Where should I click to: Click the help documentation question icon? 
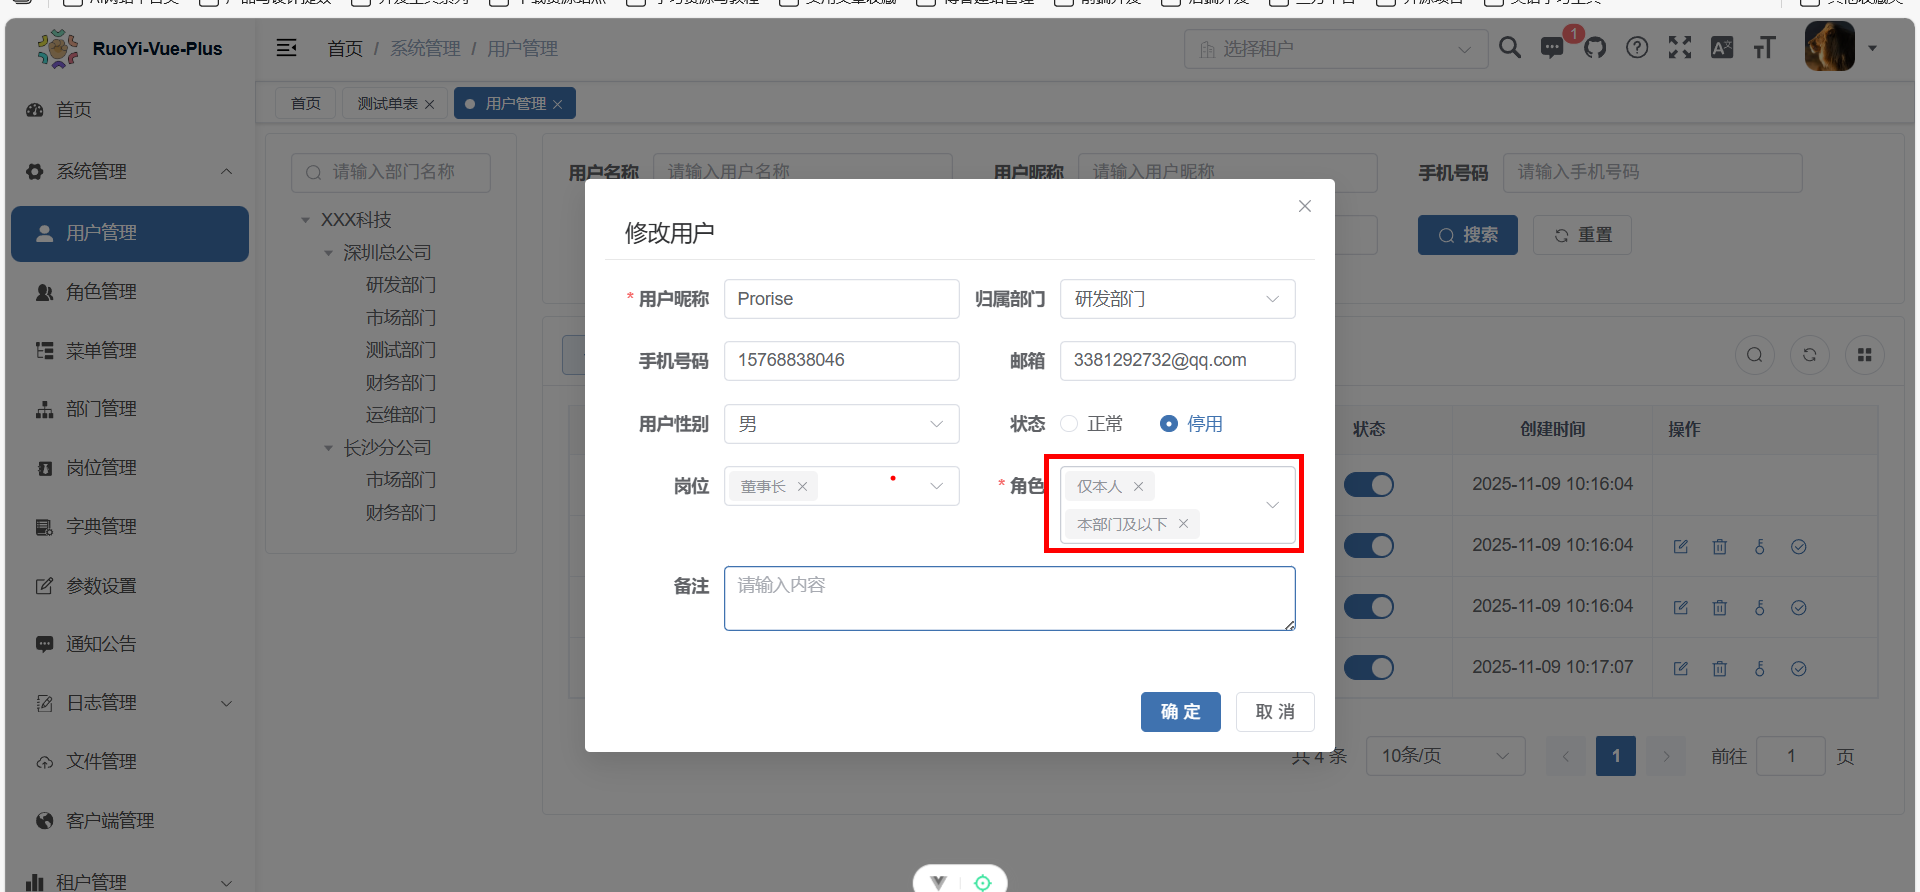pyautogui.click(x=1637, y=48)
